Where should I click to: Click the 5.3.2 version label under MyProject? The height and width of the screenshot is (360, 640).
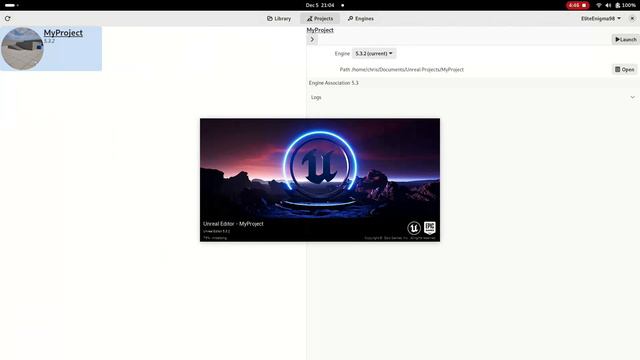coord(49,41)
